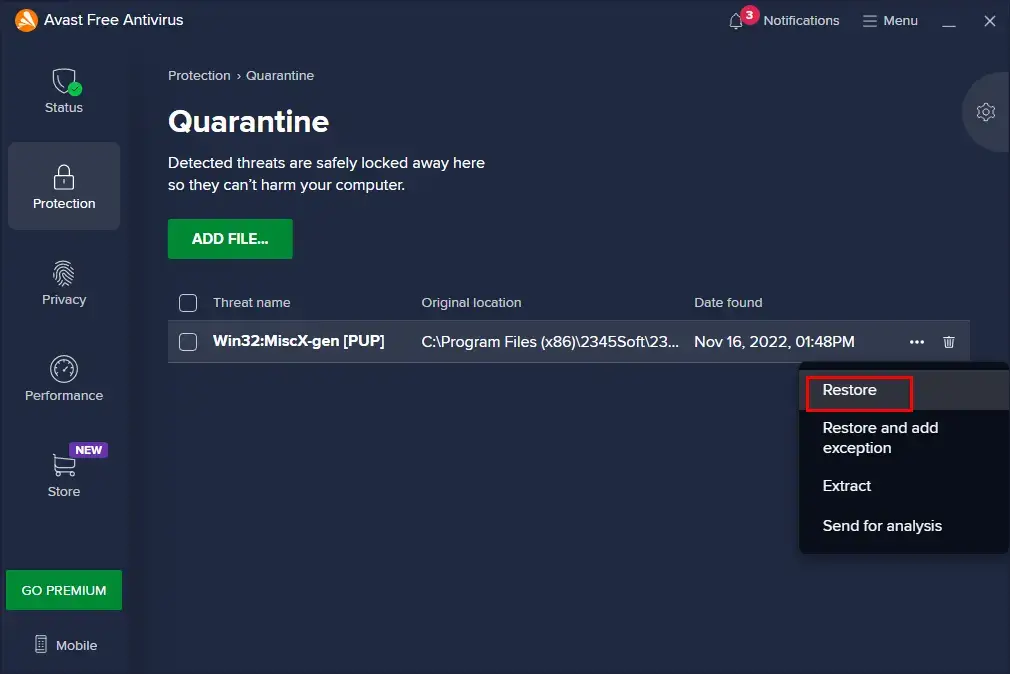
Task: Go back via the Protection breadcrumb link
Action: 199,75
